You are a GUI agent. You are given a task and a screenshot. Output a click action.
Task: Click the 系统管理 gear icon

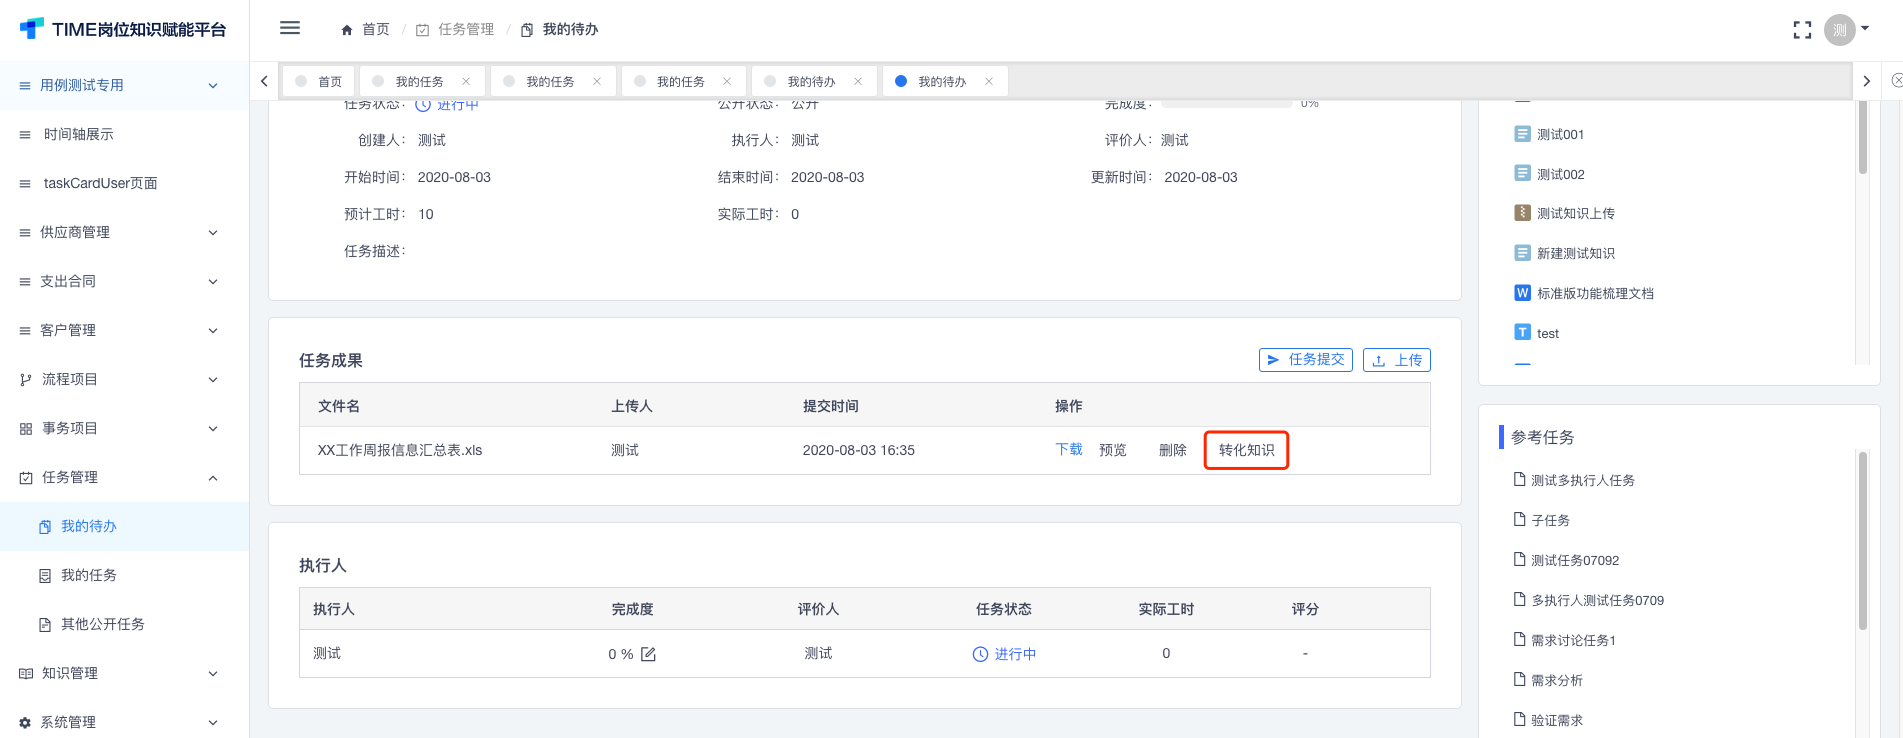pos(25,723)
